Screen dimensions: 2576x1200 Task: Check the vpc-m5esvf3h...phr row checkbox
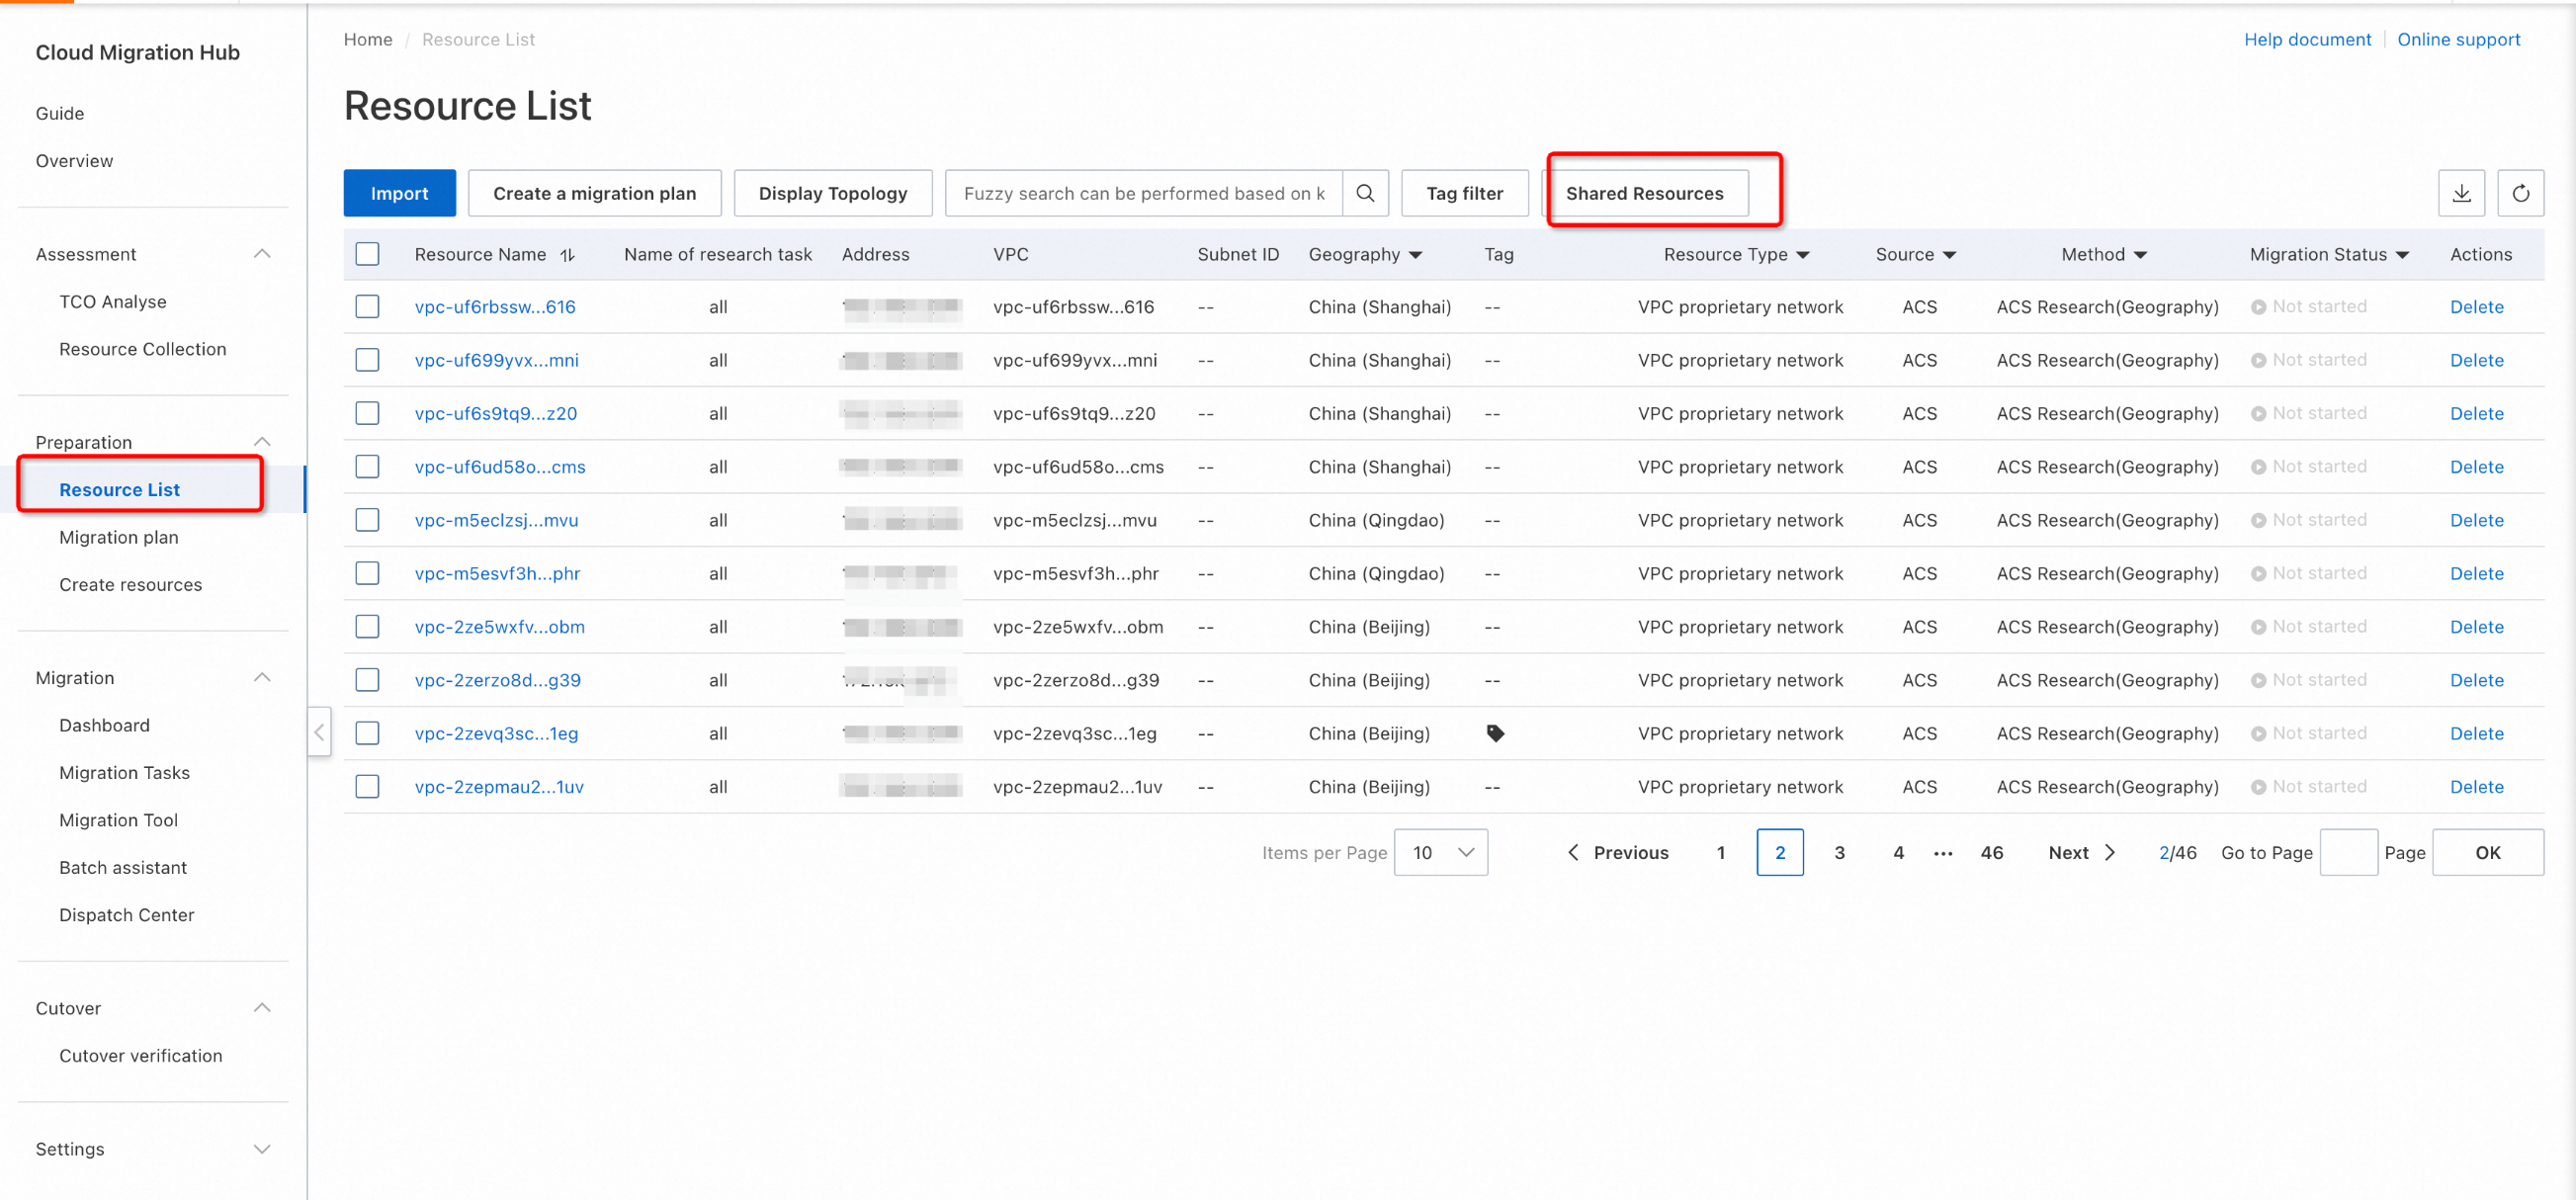click(x=367, y=573)
